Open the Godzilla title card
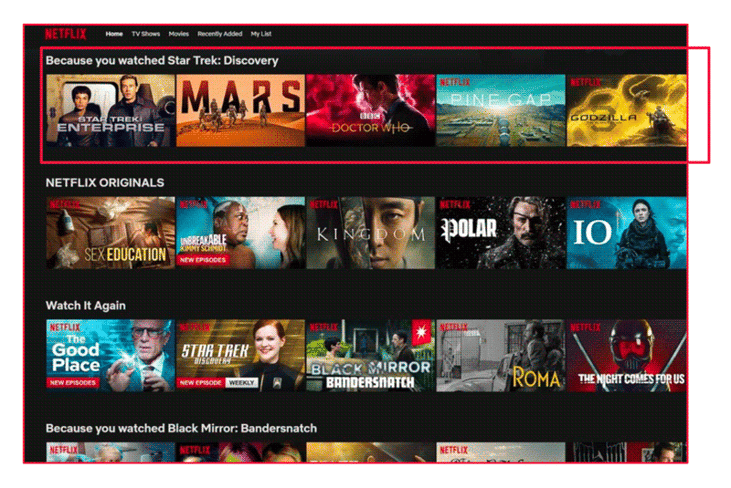The height and width of the screenshot is (488, 731). pos(627,110)
